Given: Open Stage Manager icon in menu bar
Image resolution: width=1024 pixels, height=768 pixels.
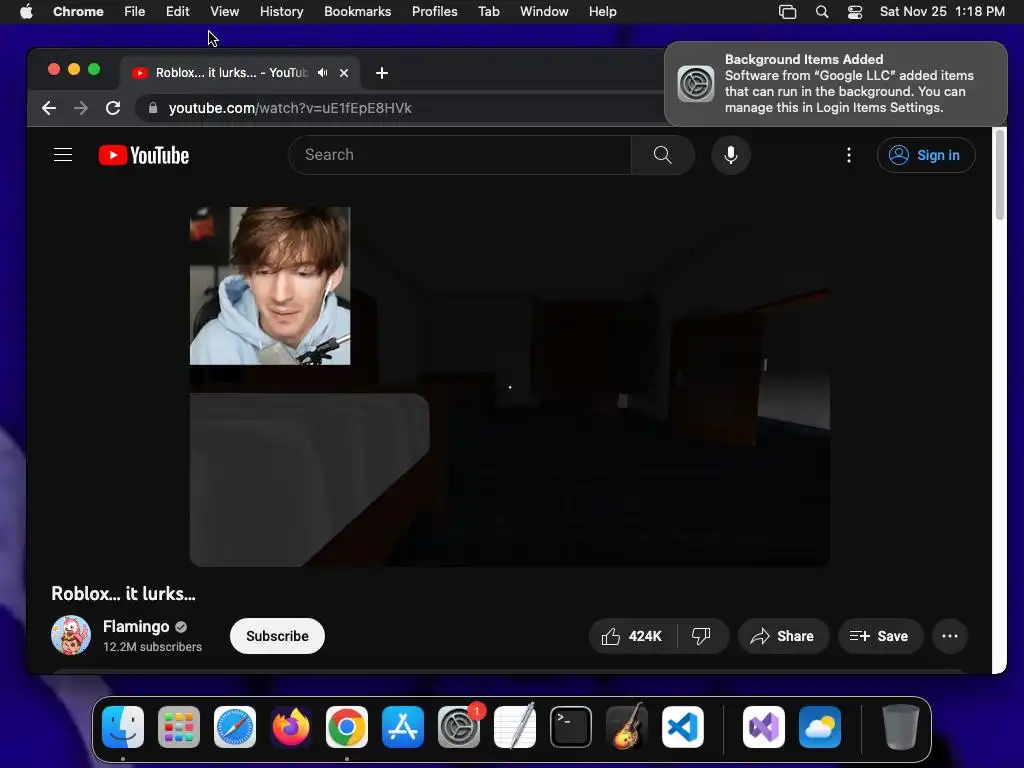Looking at the screenshot, I should pos(788,12).
